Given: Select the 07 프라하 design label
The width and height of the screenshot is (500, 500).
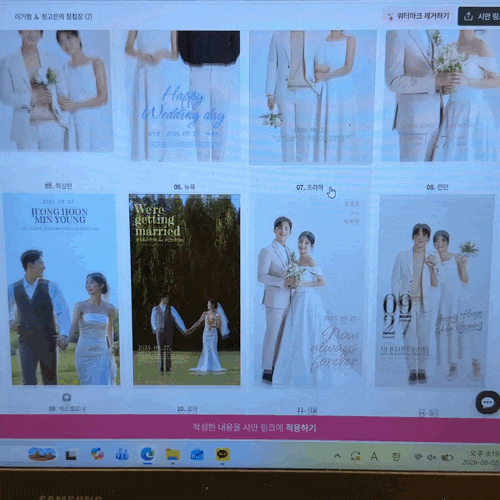Looking at the screenshot, I should click(310, 187).
